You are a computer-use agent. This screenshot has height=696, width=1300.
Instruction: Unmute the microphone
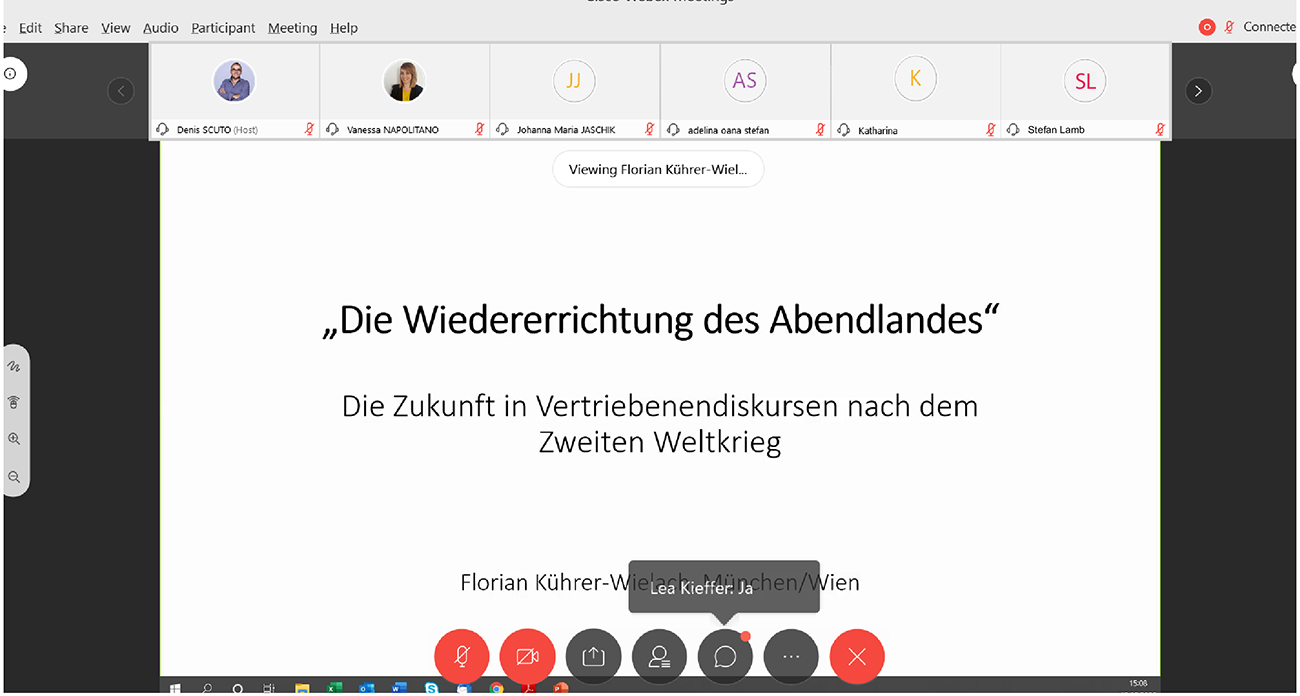(x=462, y=656)
